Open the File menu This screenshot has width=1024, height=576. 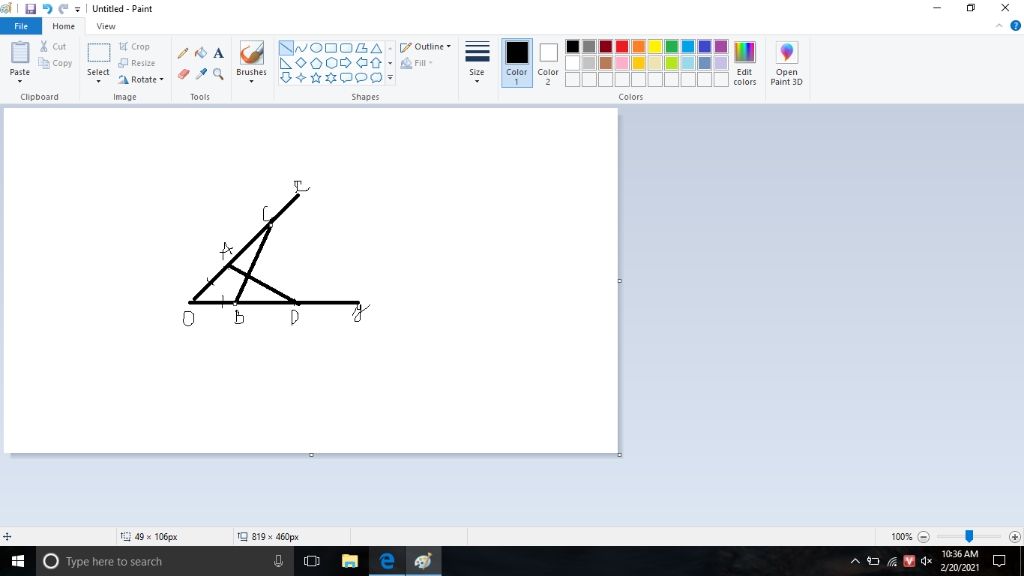21,26
